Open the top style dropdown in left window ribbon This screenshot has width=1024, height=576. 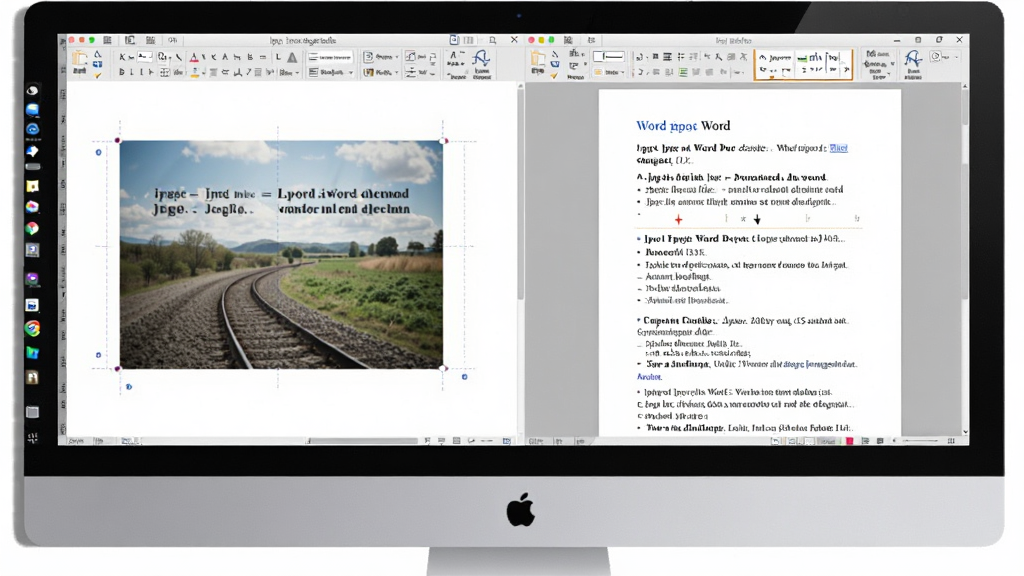[330, 57]
